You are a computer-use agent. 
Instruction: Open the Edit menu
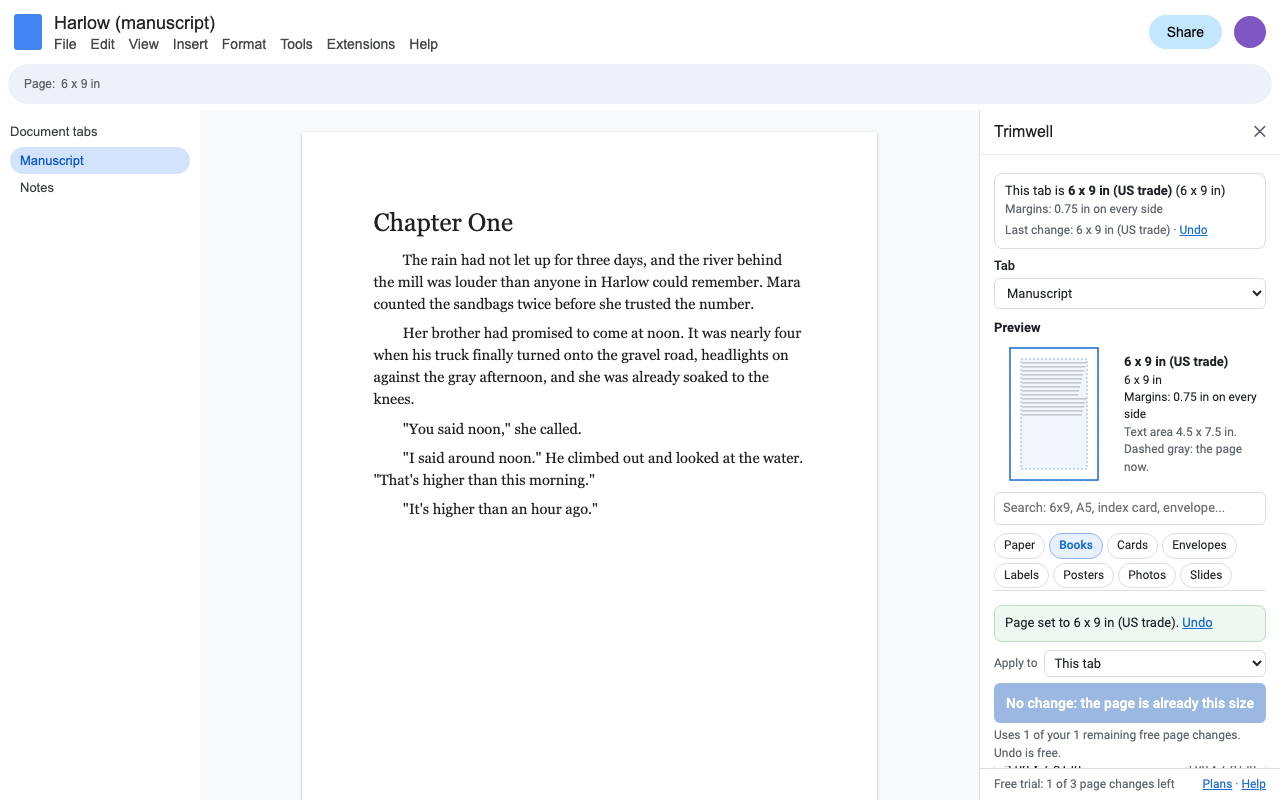(x=102, y=44)
